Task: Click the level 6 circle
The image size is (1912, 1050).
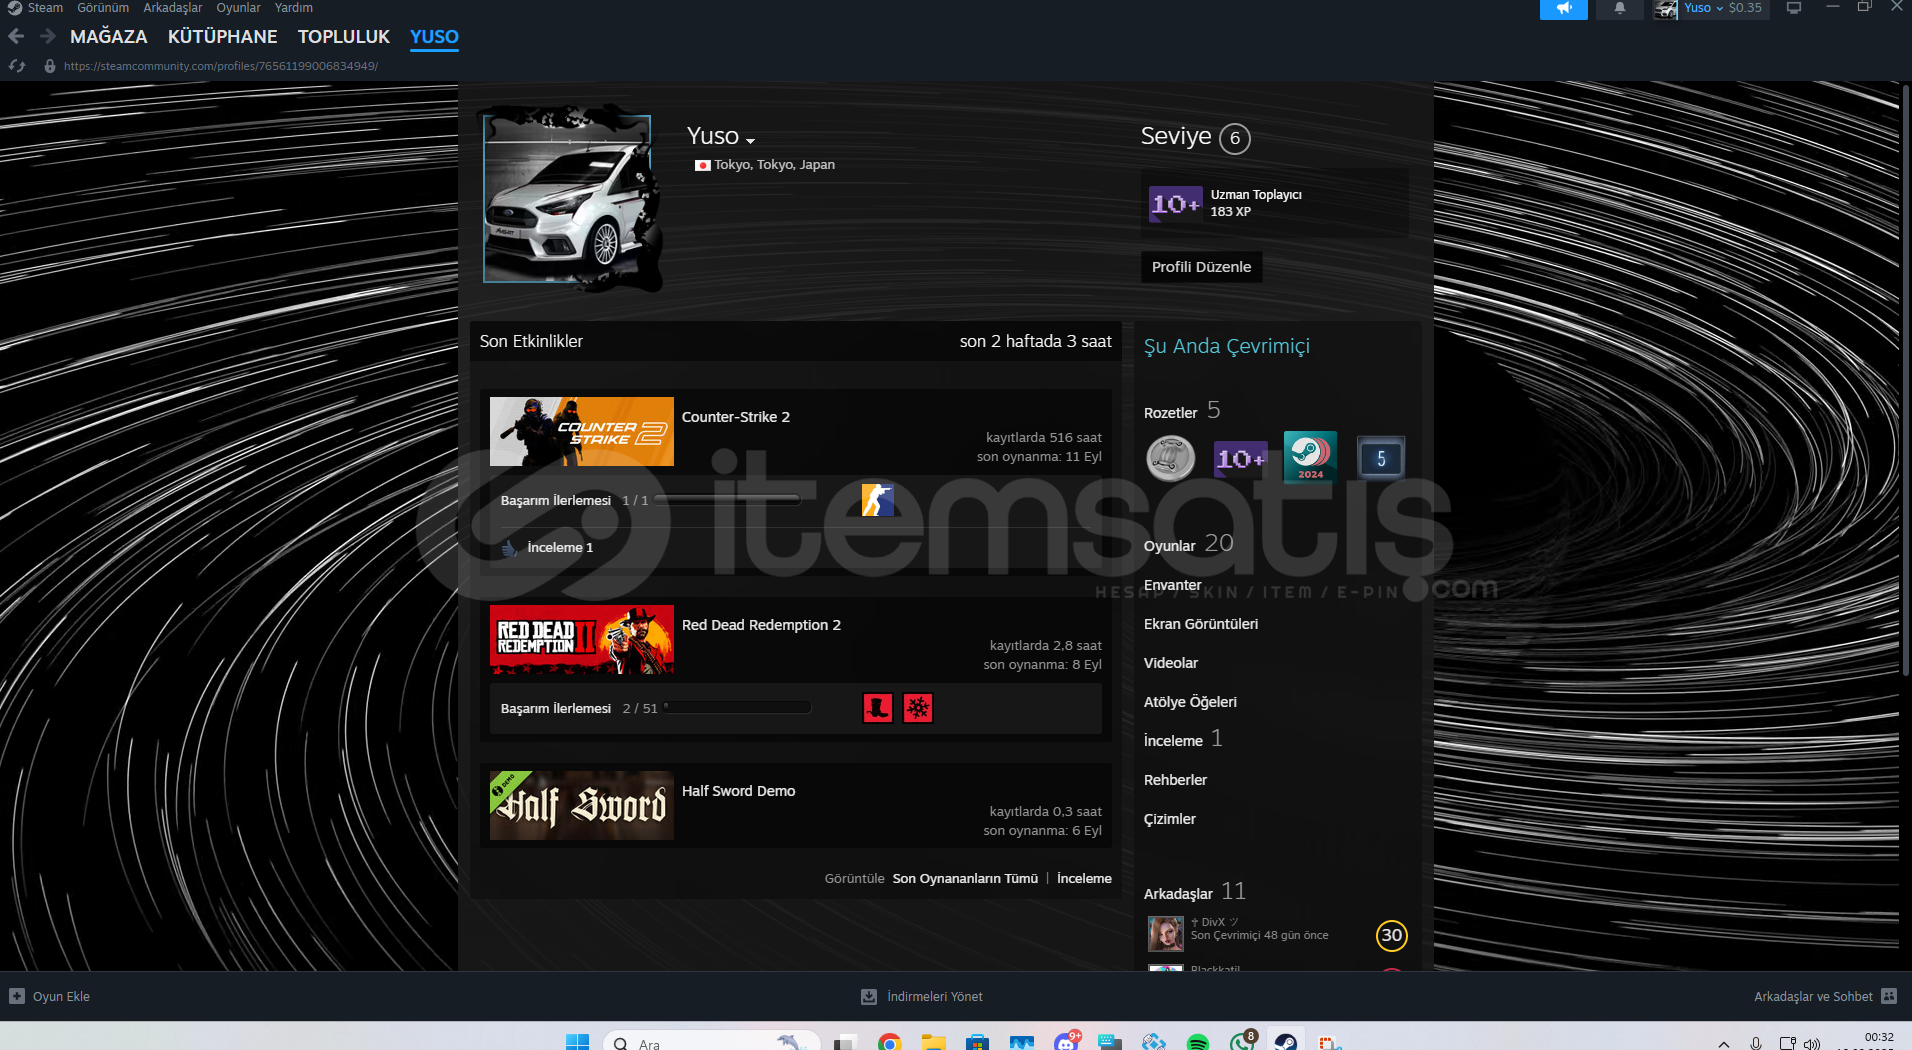Action: coord(1235,139)
